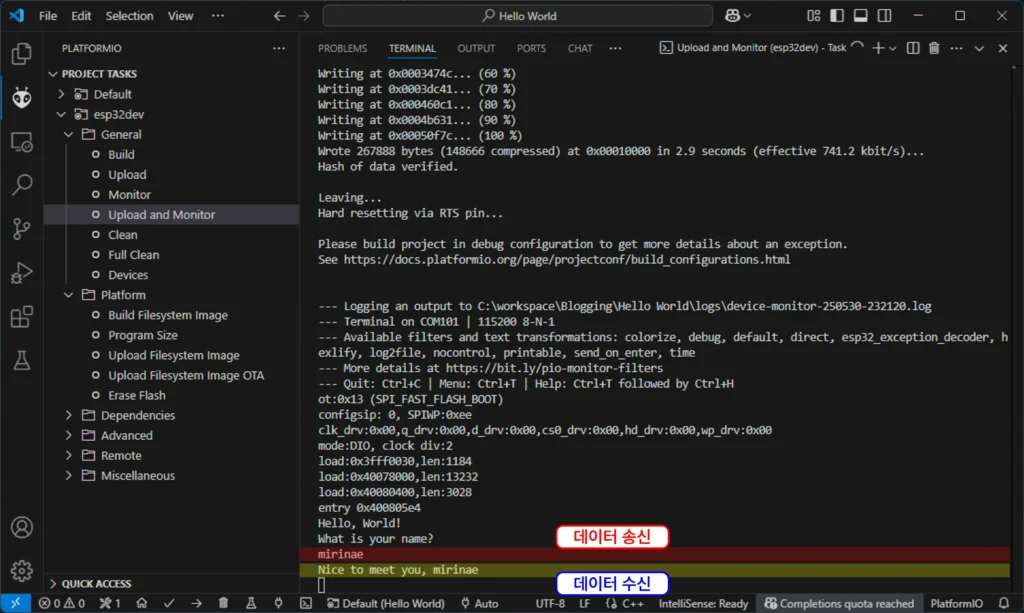Screen dimensions: 1024x613
Task: Click the Copilot icon in title bar
Action: coord(732,16)
